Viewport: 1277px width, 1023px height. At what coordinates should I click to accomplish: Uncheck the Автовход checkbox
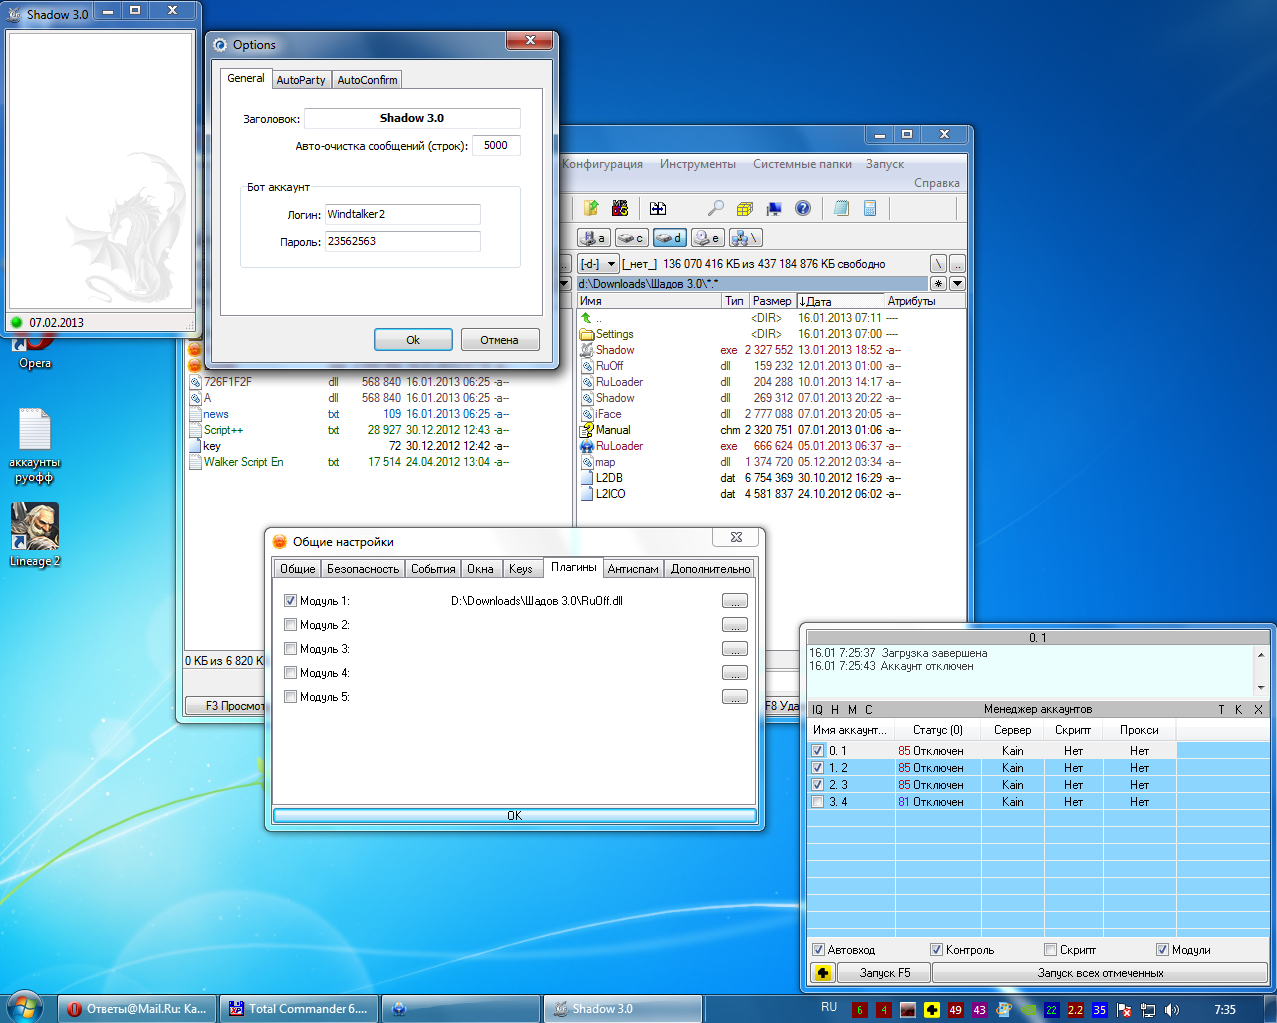coord(818,950)
